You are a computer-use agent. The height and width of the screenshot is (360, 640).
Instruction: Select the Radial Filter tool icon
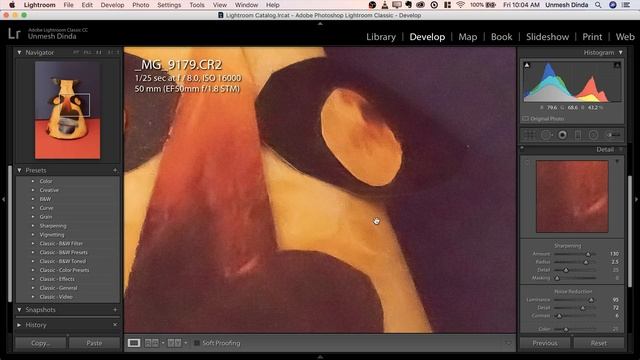593,135
